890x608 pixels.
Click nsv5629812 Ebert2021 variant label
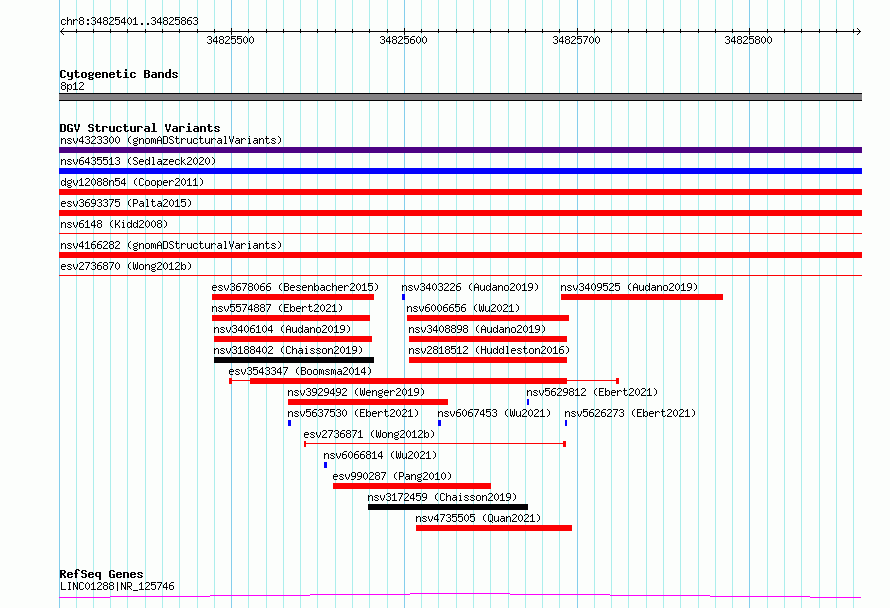pyautogui.click(x=592, y=392)
